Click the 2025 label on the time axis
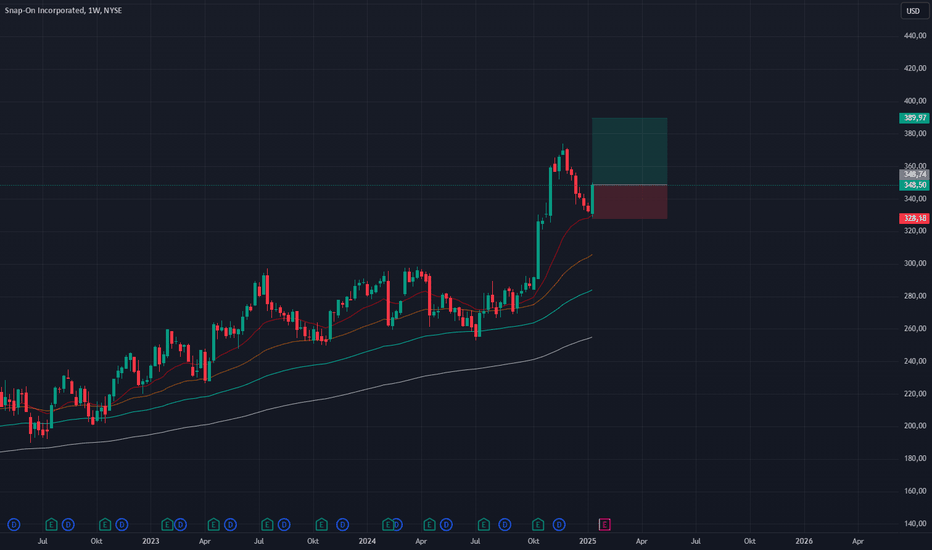This screenshot has height=550, width=932. [x=587, y=541]
